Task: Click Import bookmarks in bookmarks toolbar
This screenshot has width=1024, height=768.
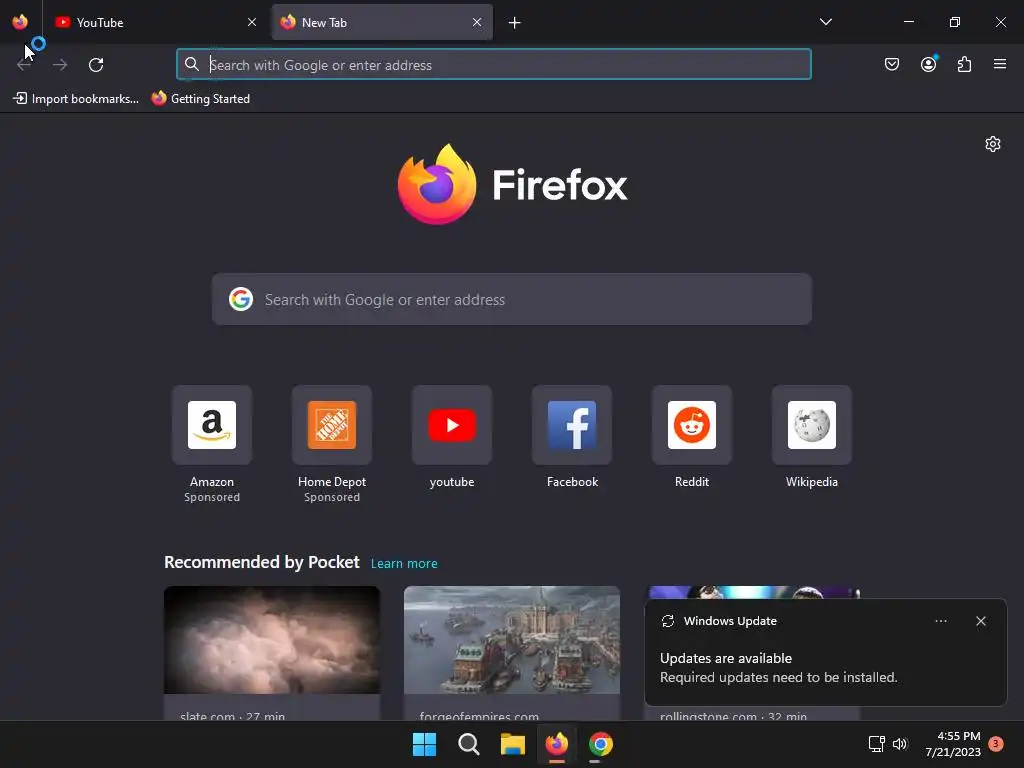Action: (x=76, y=99)
